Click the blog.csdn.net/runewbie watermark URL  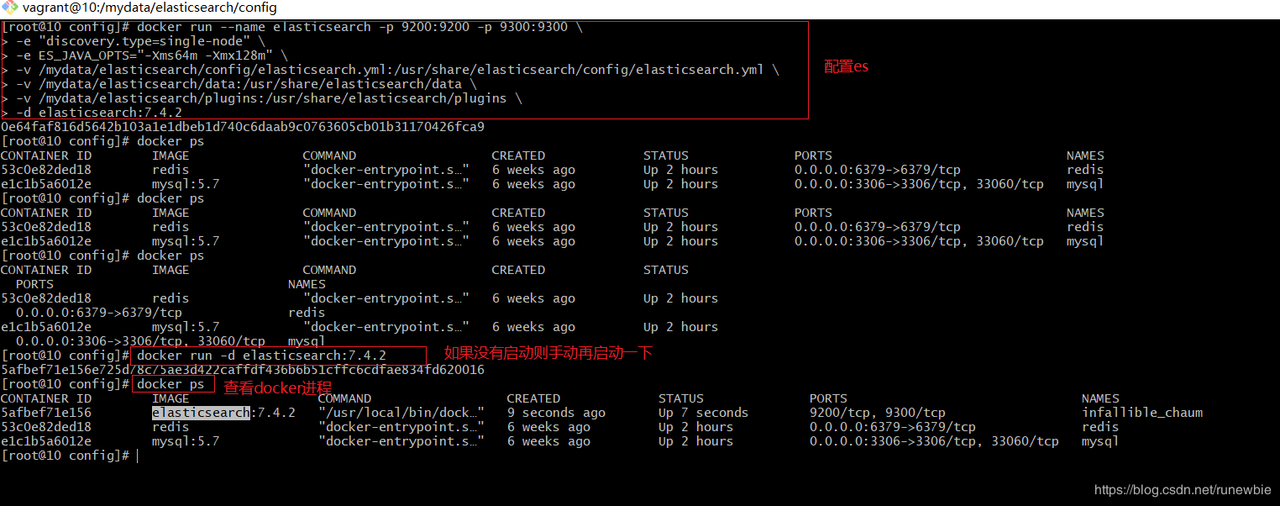(x=1183, y=490)
